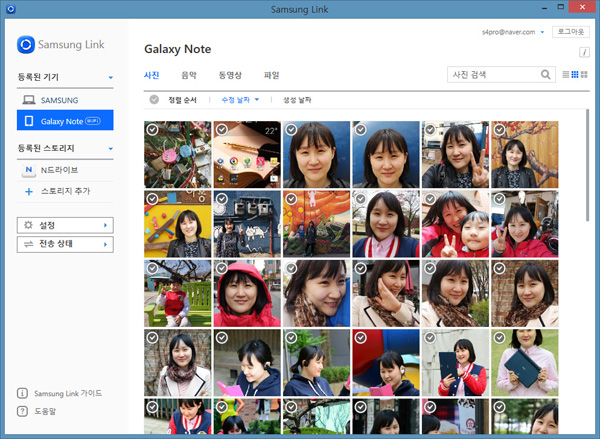Expand the 설정 button arrow
Viewport: 600px width, 439px height.
pos(105,225)
